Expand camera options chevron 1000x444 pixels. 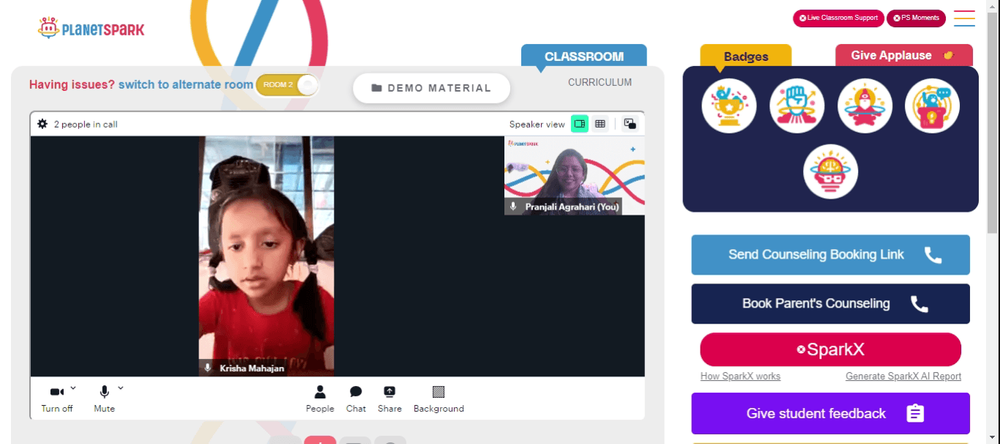point(73,387)
